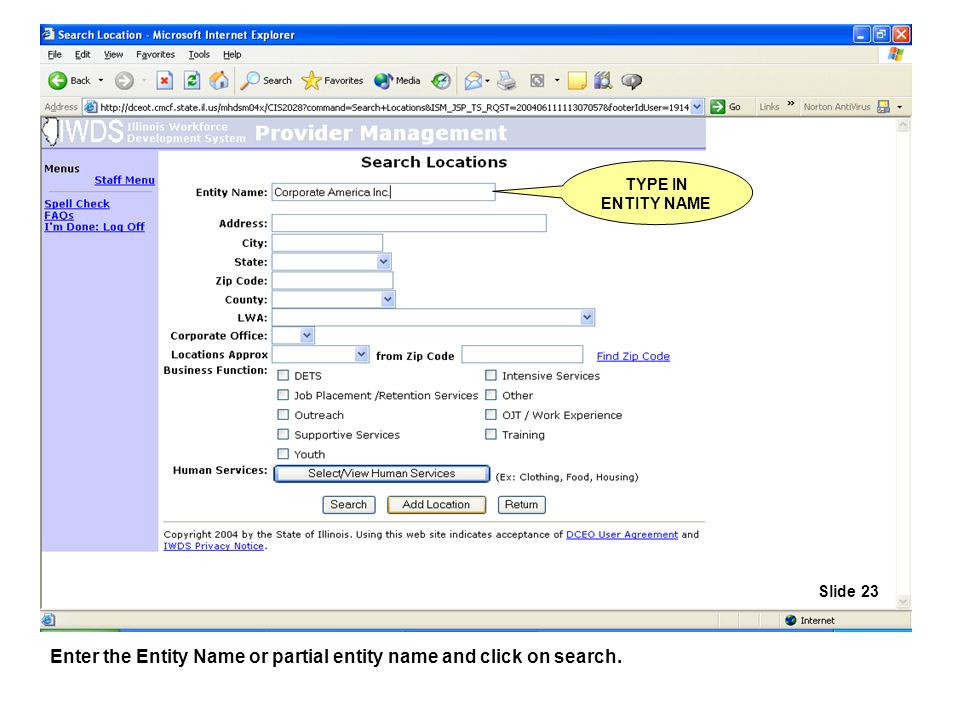Viewport: 960px width, 720px height.
Task: Click I'm Done: Log Off link
Action: (94, 227)
